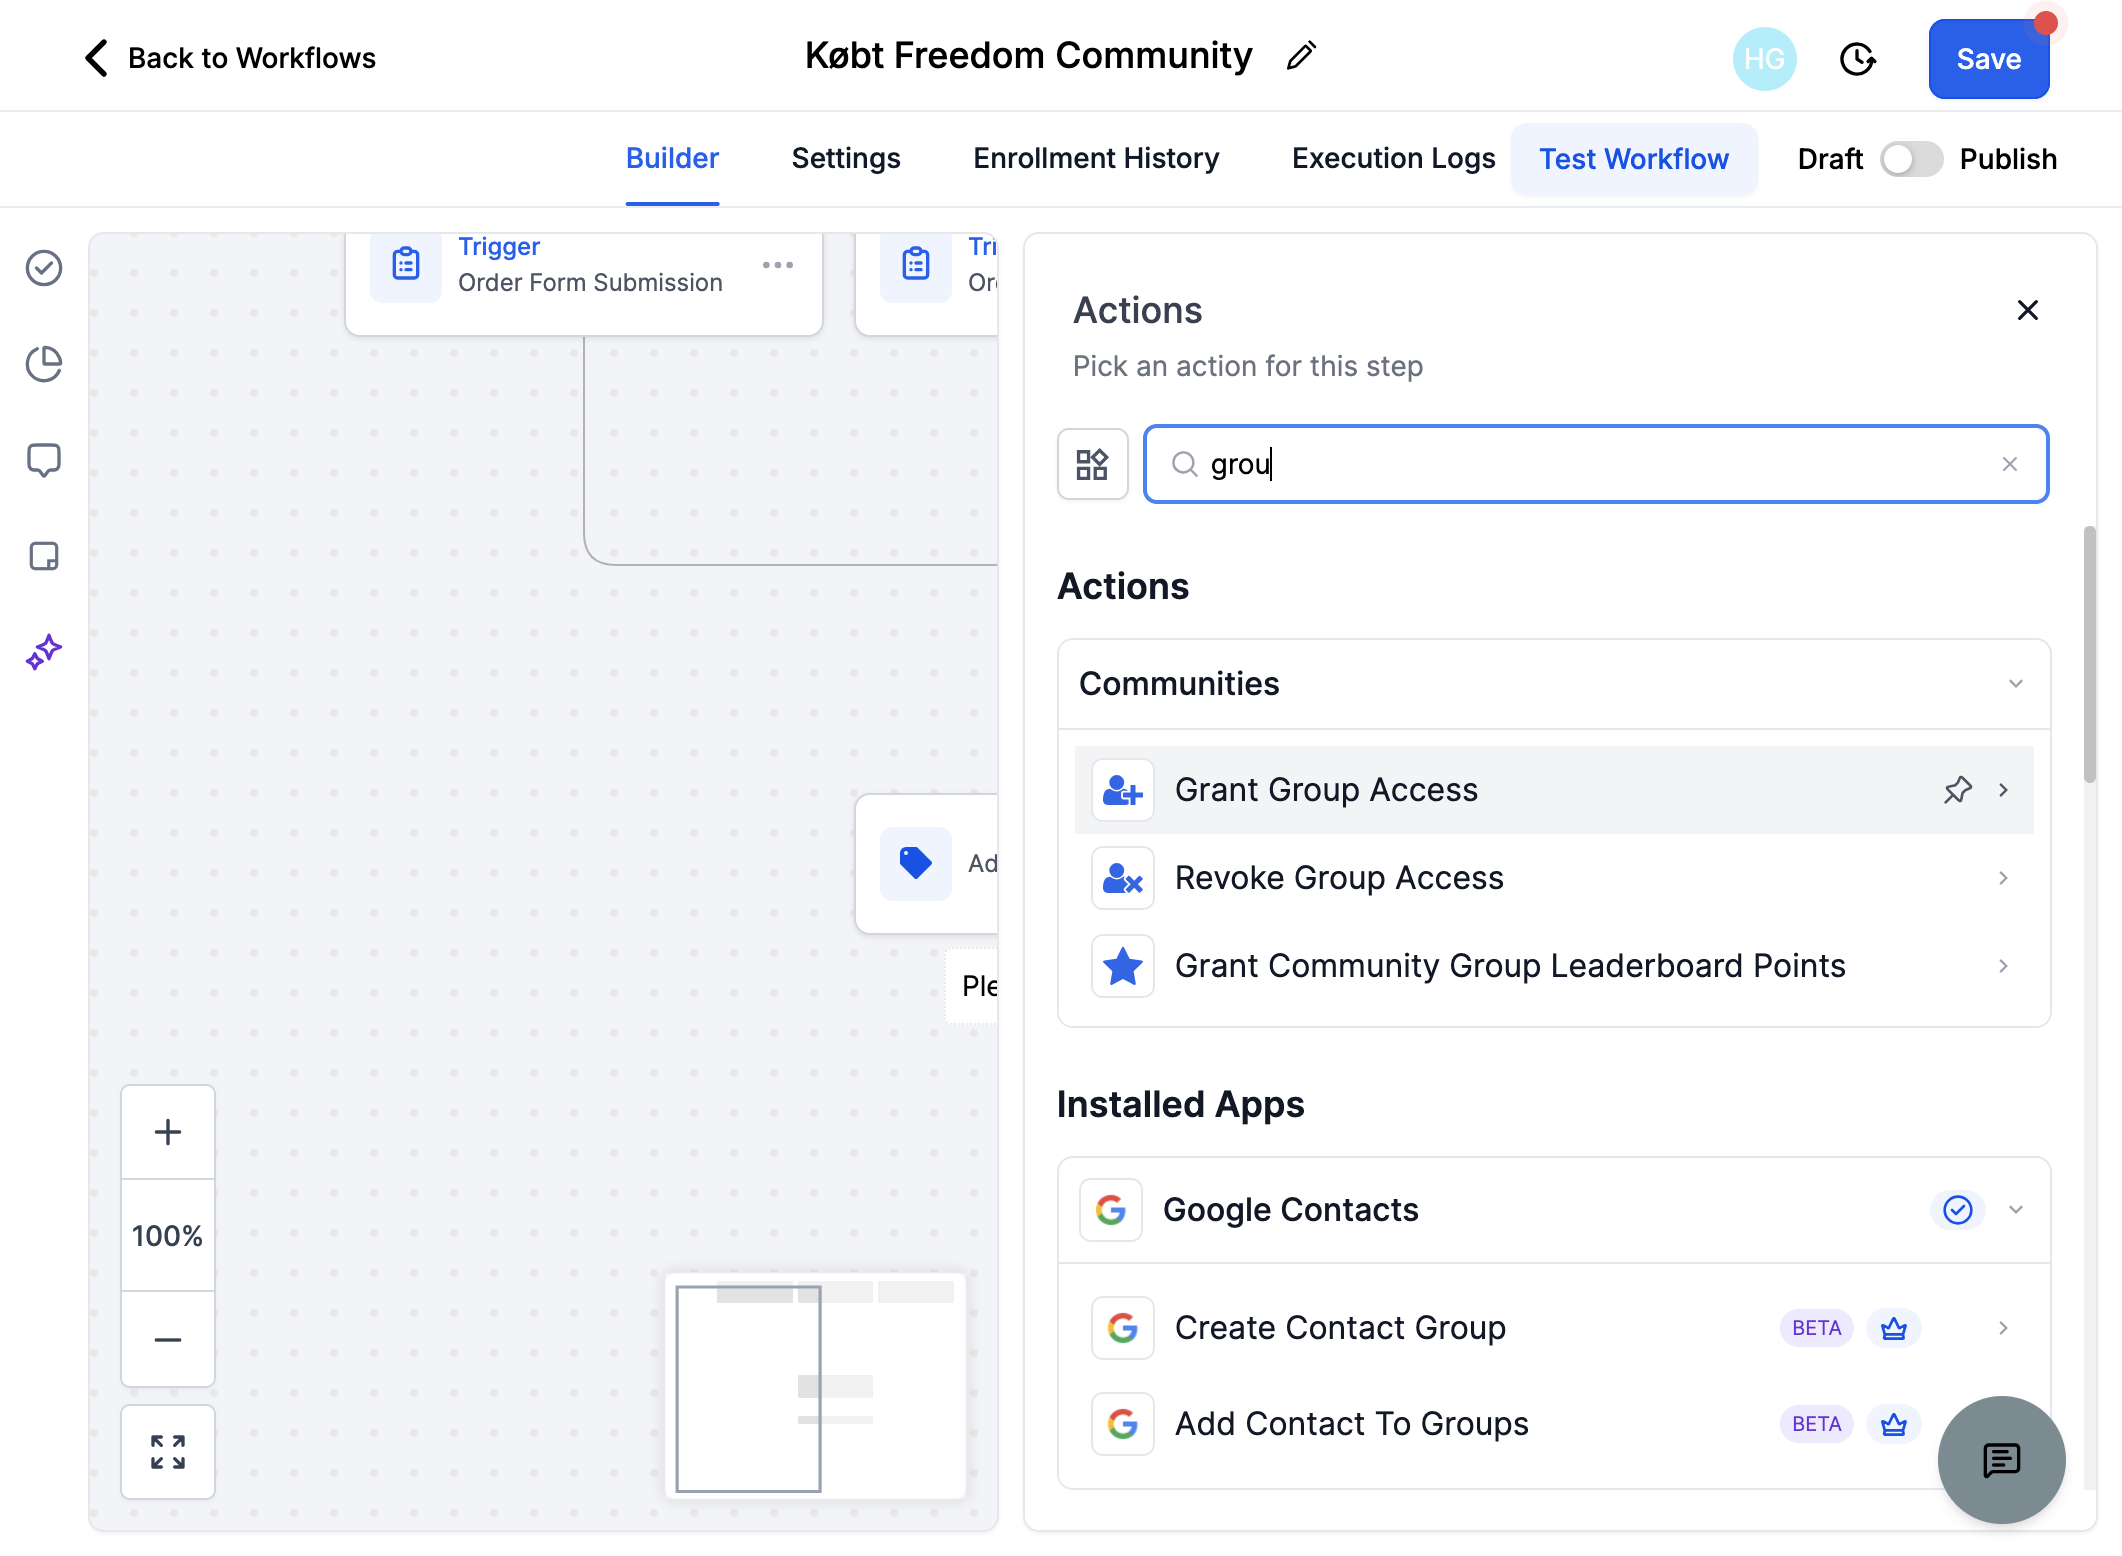The height and width of the screenshot is (1556, 2122).
Task: Switch to the Builder tab
Action: coord(672,159)
